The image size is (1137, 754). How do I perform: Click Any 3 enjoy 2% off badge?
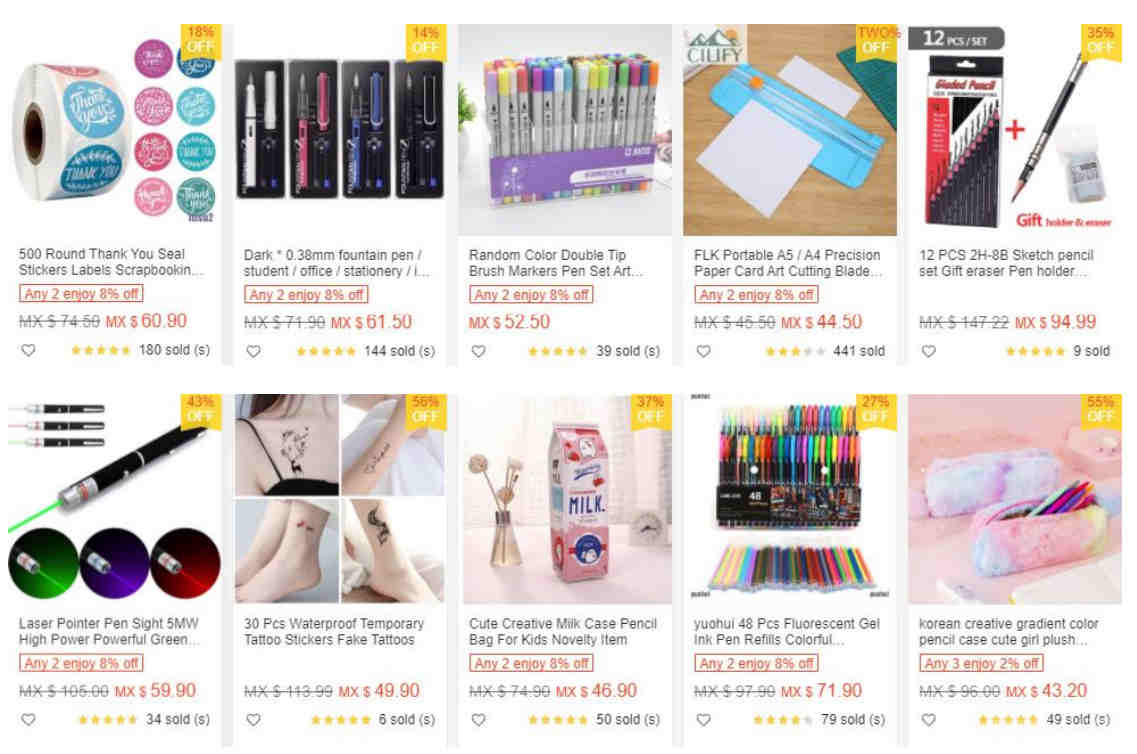(x=982, y=663)
